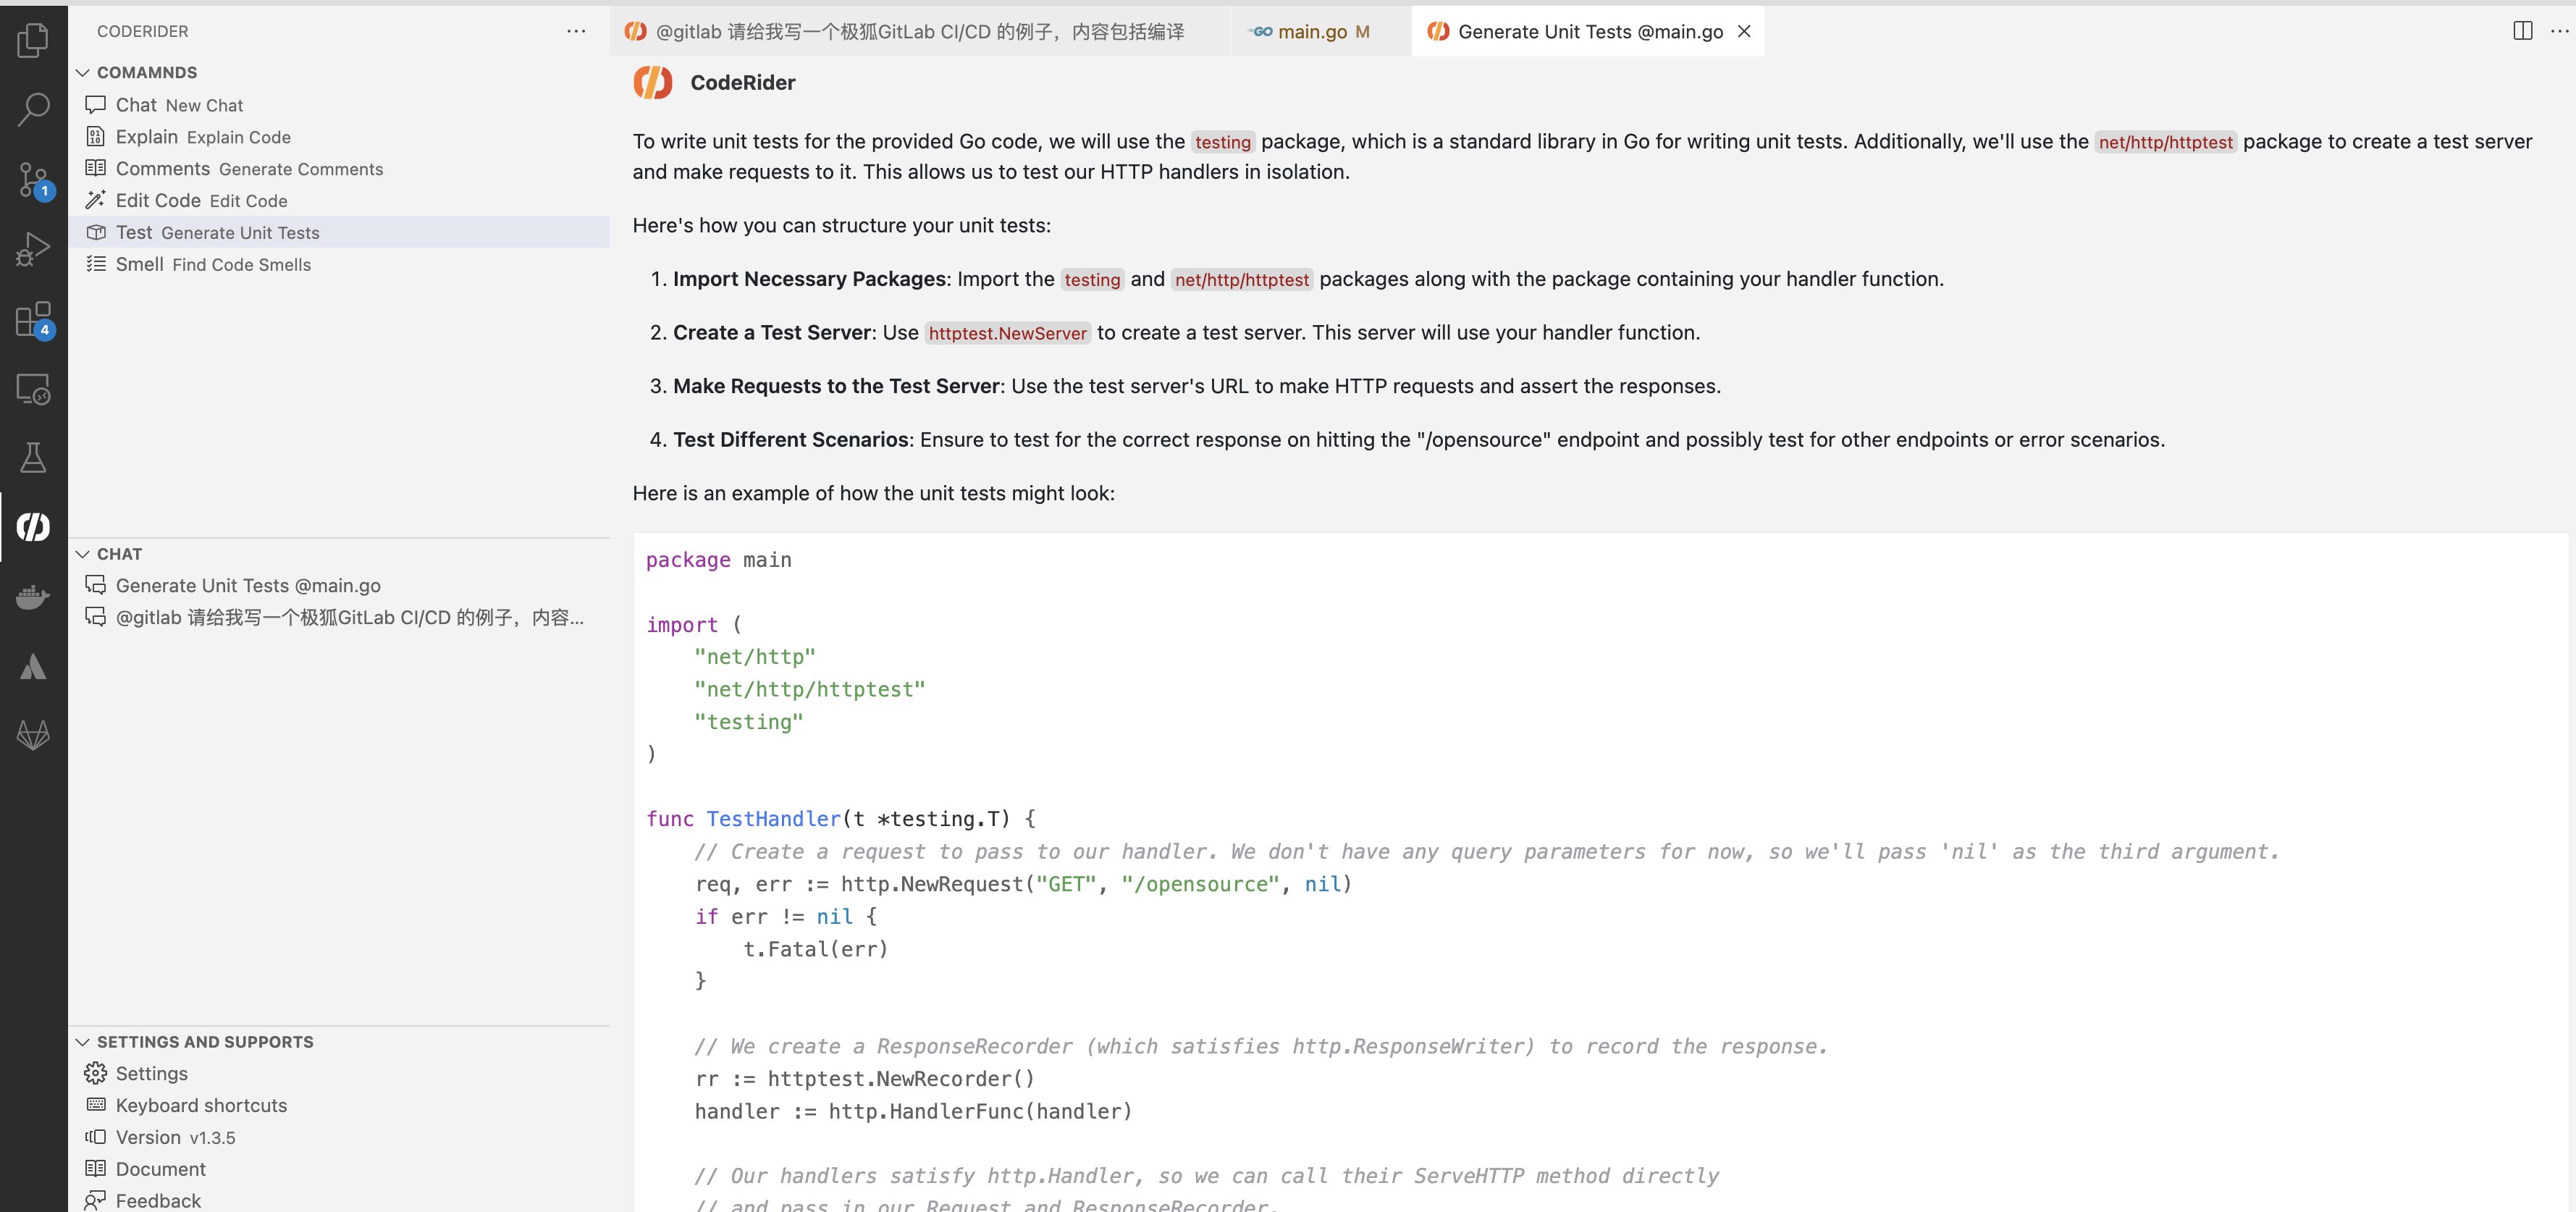Screen dimensions: 2576x1212
Task: Open the Docker extension sidebar
Action: [33, 597]
